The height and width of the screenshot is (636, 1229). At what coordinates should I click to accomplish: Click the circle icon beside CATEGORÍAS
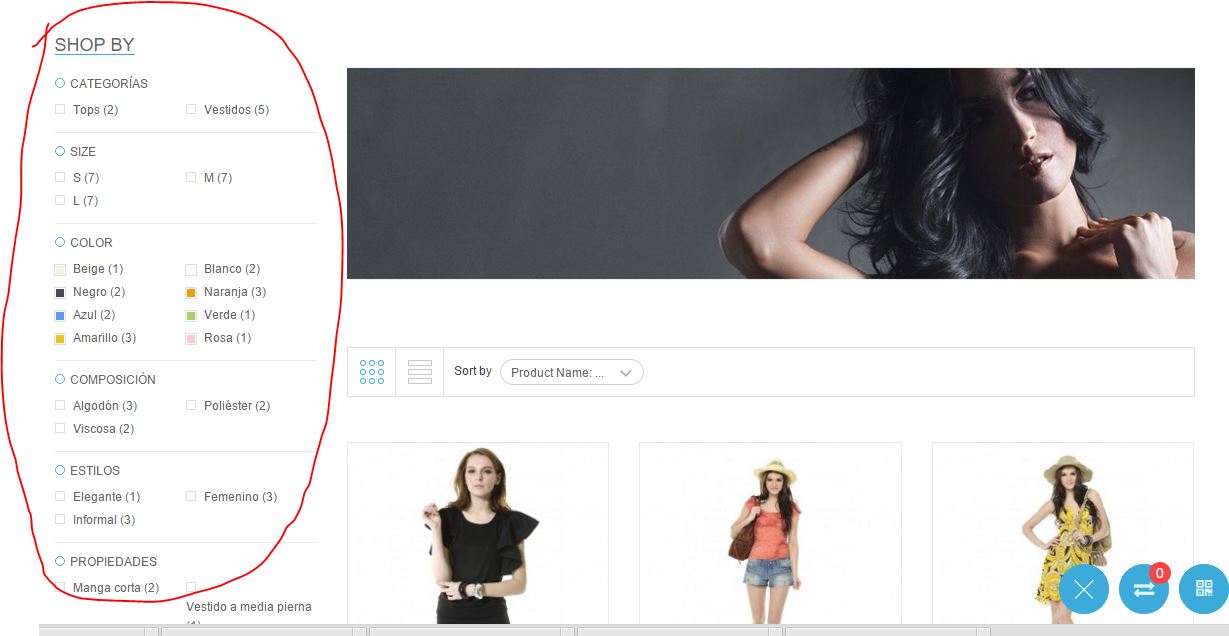point(60,84)
